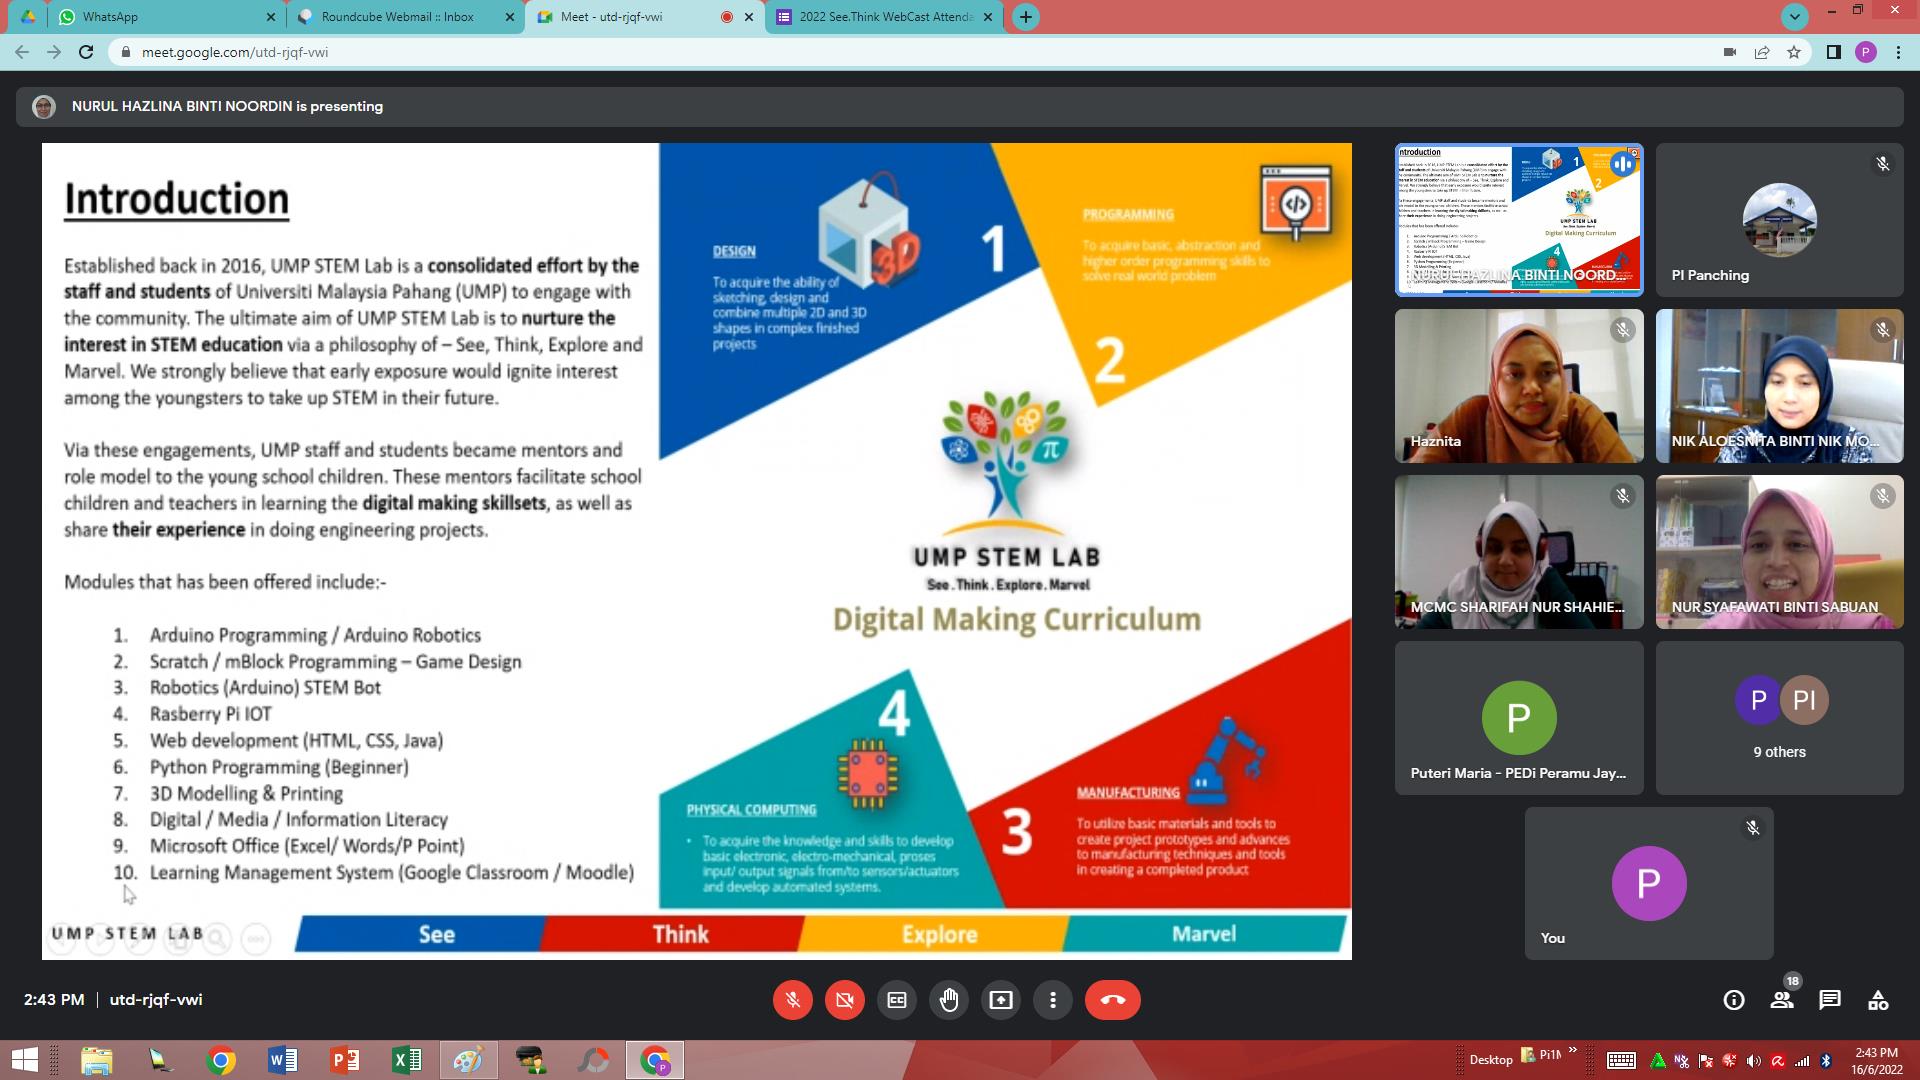
Task: Open chat with everyone panel
Action: click(1830, 1000)
